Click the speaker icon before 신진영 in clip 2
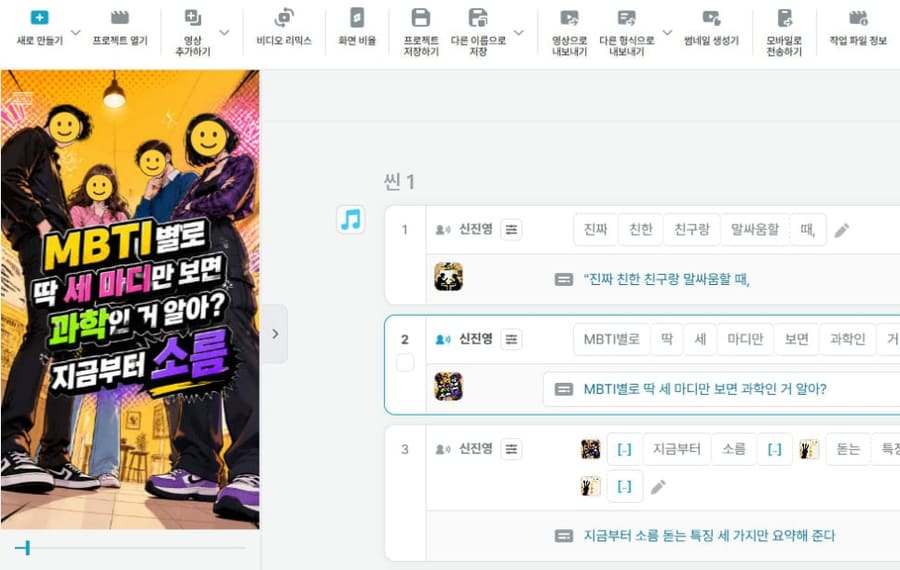 (443, 339)
